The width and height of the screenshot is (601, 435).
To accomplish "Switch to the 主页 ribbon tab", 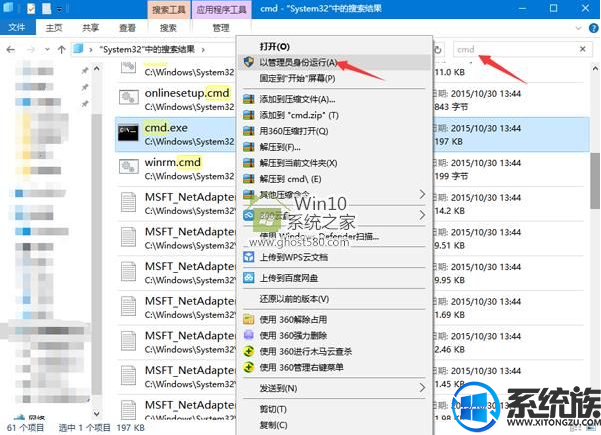I will coord(54,28).
